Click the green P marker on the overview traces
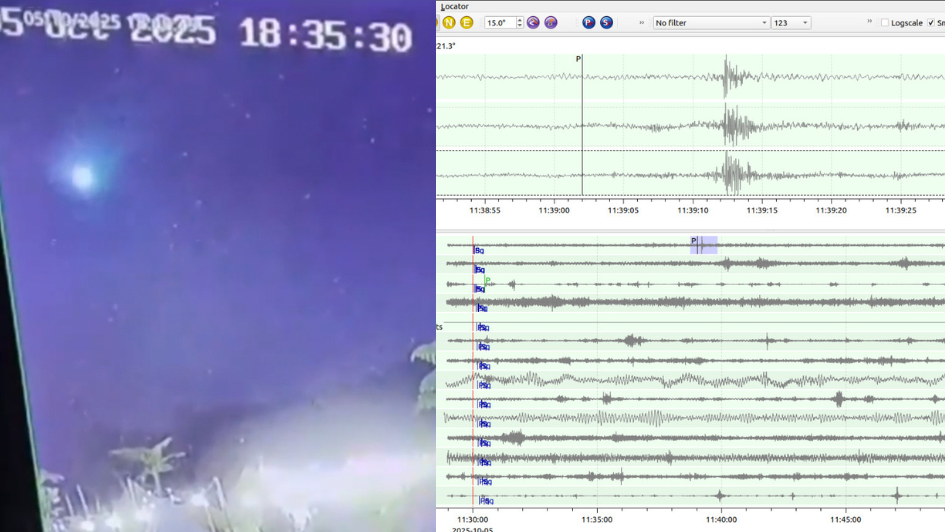 487,281
